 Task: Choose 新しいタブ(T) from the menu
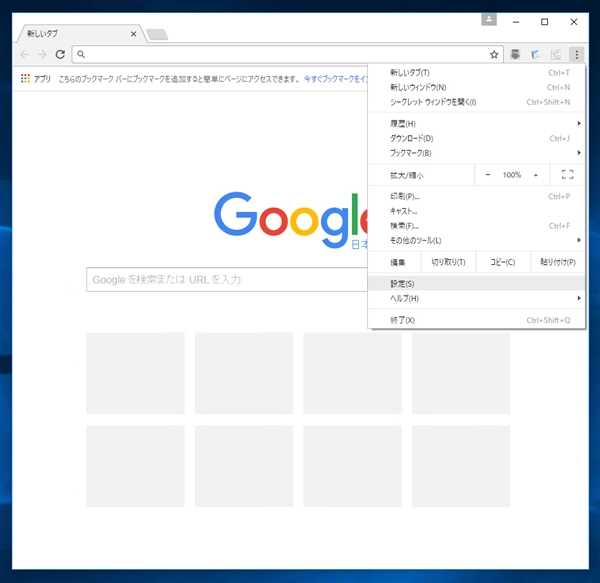point(476,73)
